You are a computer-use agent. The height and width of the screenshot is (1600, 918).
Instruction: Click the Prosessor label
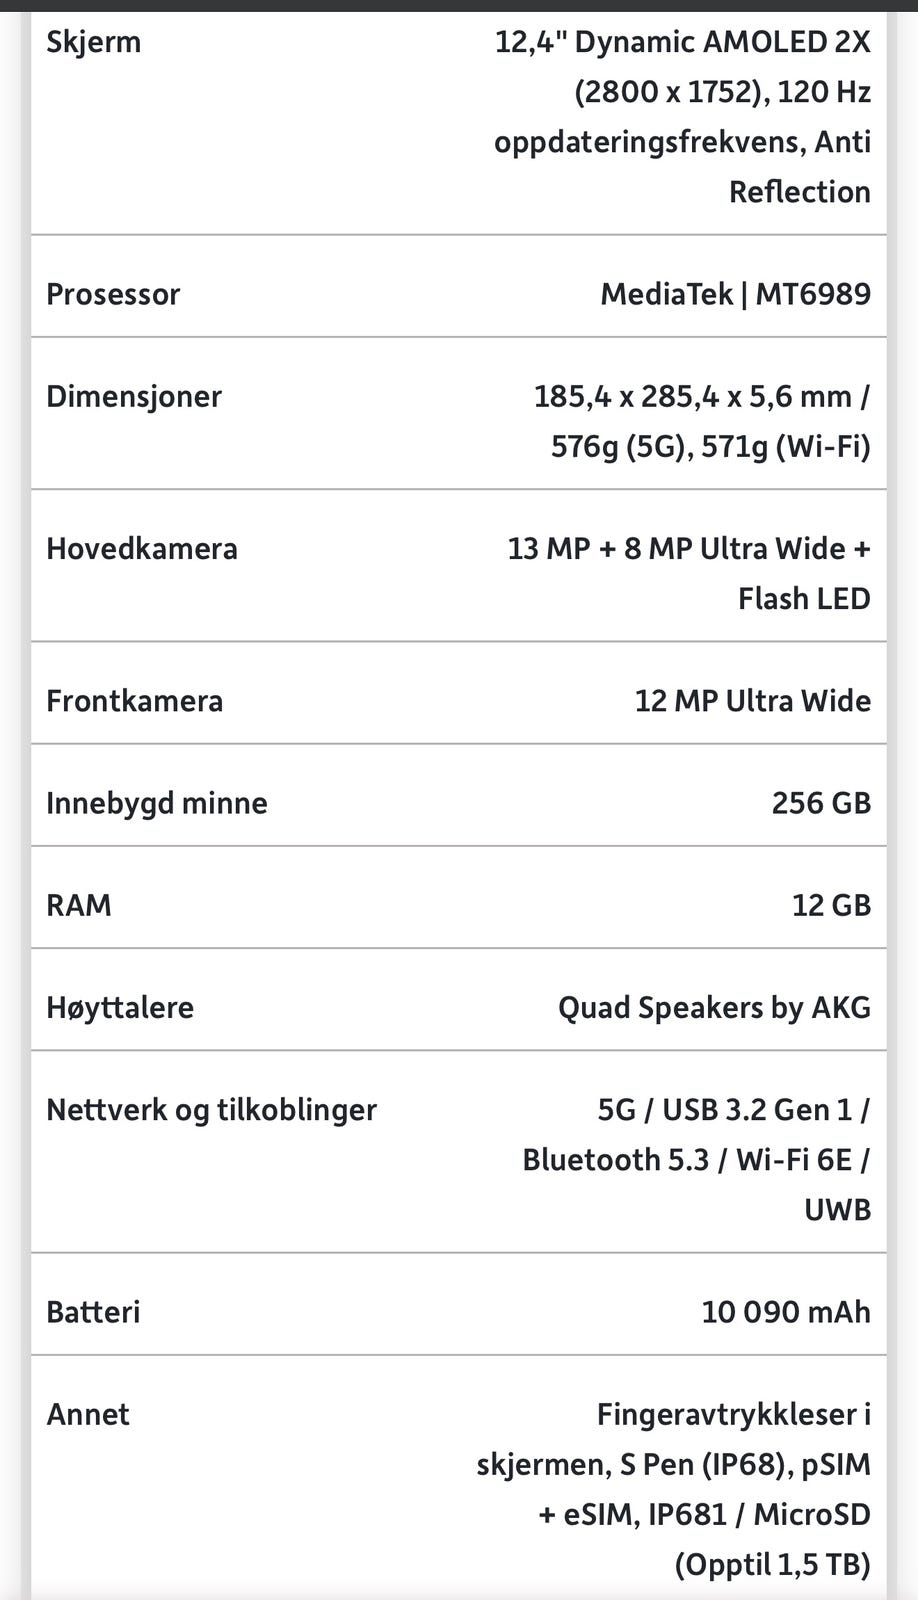[x=113, y=294]
